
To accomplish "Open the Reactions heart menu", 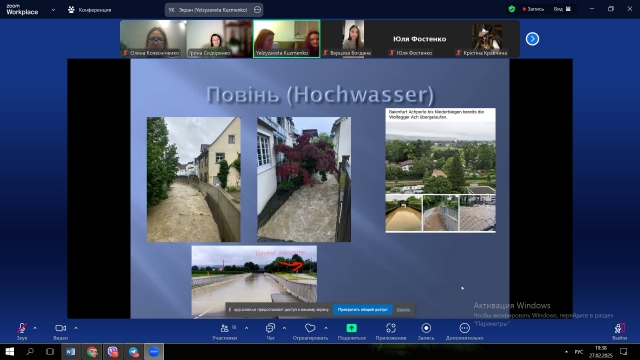I will 310,331.
